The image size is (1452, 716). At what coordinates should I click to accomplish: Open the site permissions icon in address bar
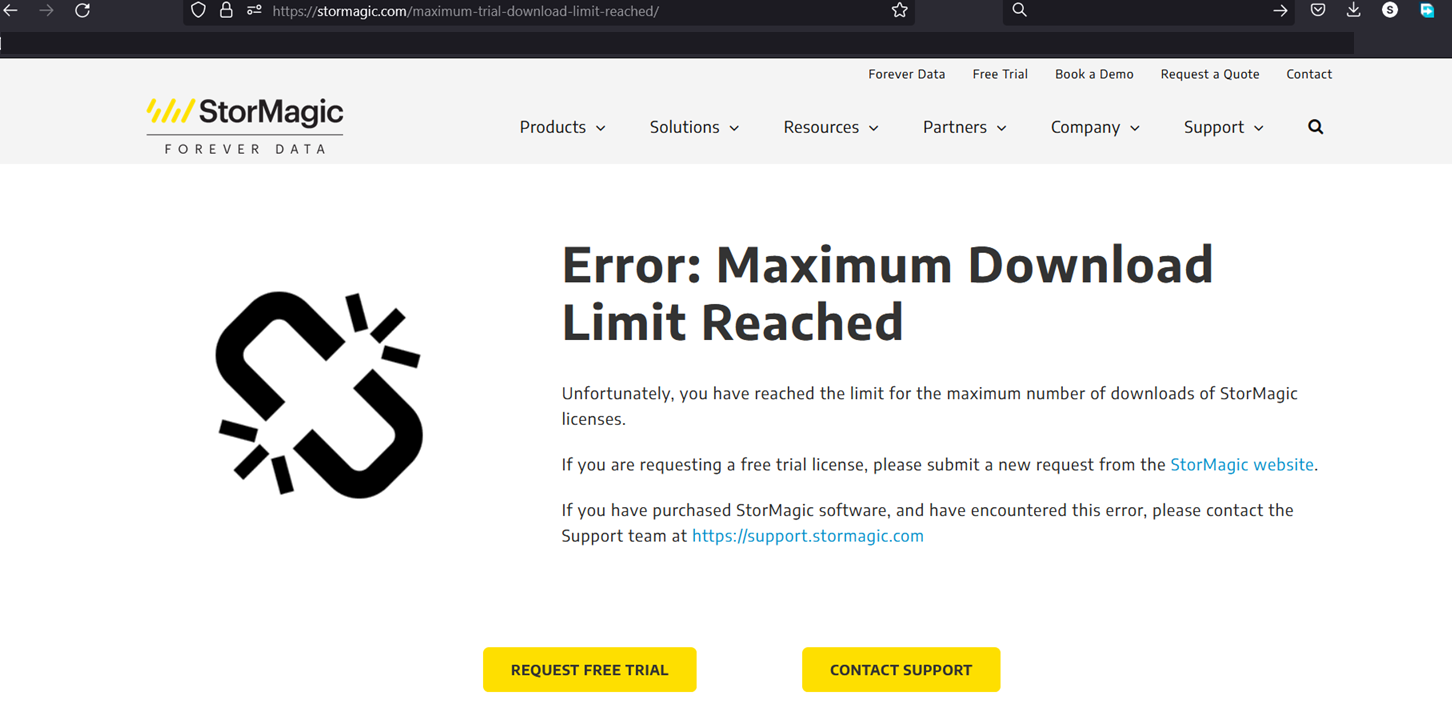click(254, 10)
